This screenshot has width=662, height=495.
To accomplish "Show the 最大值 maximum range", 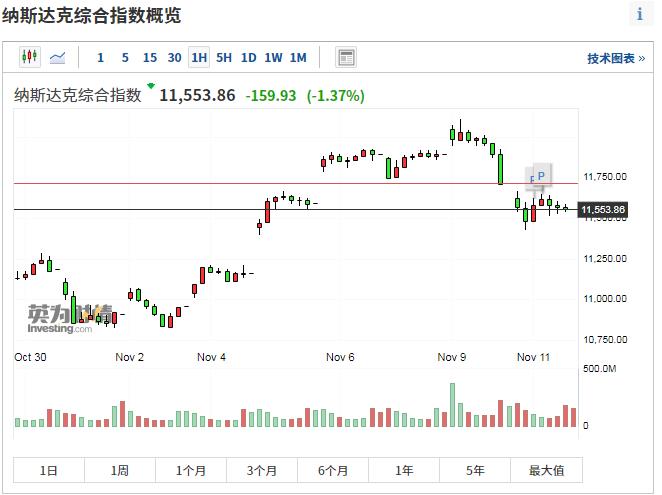I will coord(546,470).
